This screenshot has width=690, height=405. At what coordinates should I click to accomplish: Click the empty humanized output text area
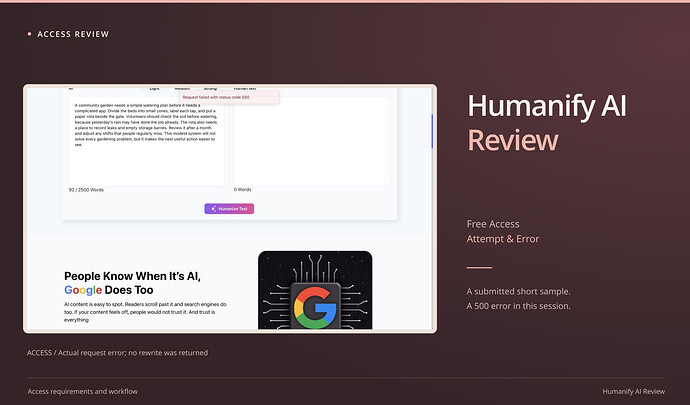click(311, 141)
